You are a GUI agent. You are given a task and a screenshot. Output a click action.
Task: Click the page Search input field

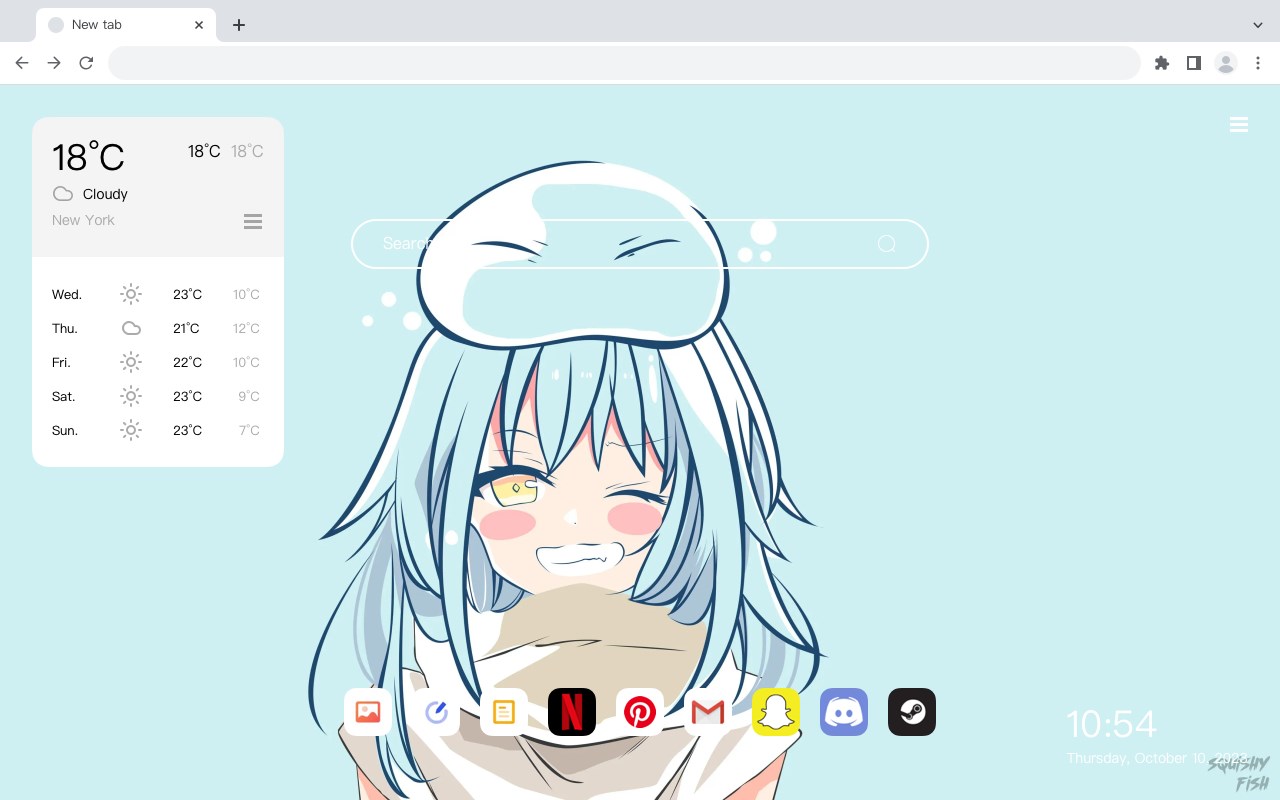(x=640, y=244)
